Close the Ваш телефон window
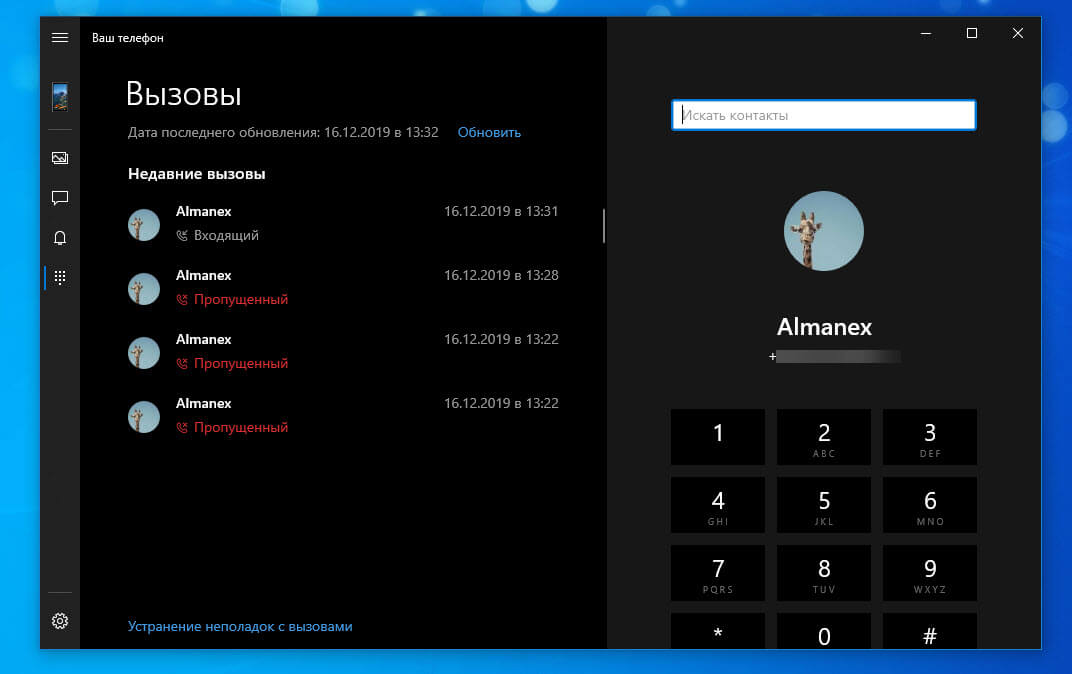 coord(1017,33)
